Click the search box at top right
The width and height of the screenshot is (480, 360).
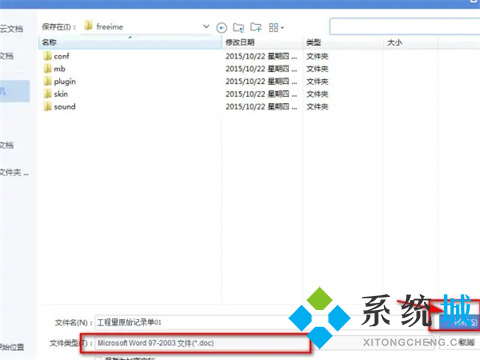(405, 27)
